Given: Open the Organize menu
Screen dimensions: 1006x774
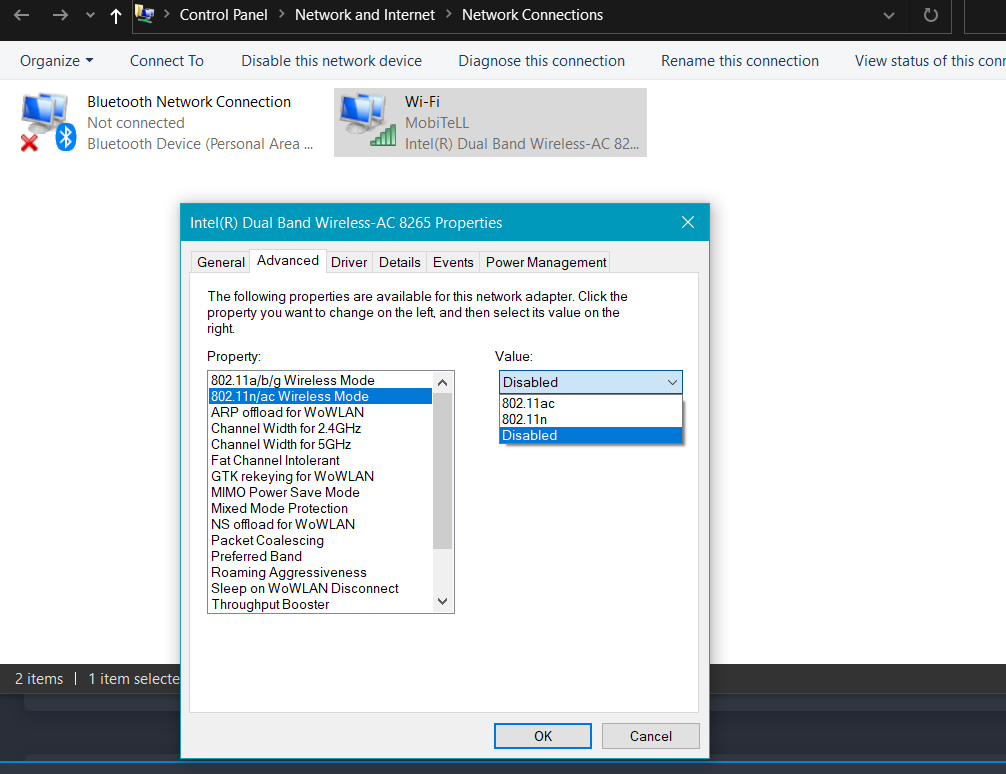Looking at the screenshot, I should point(56,61).
